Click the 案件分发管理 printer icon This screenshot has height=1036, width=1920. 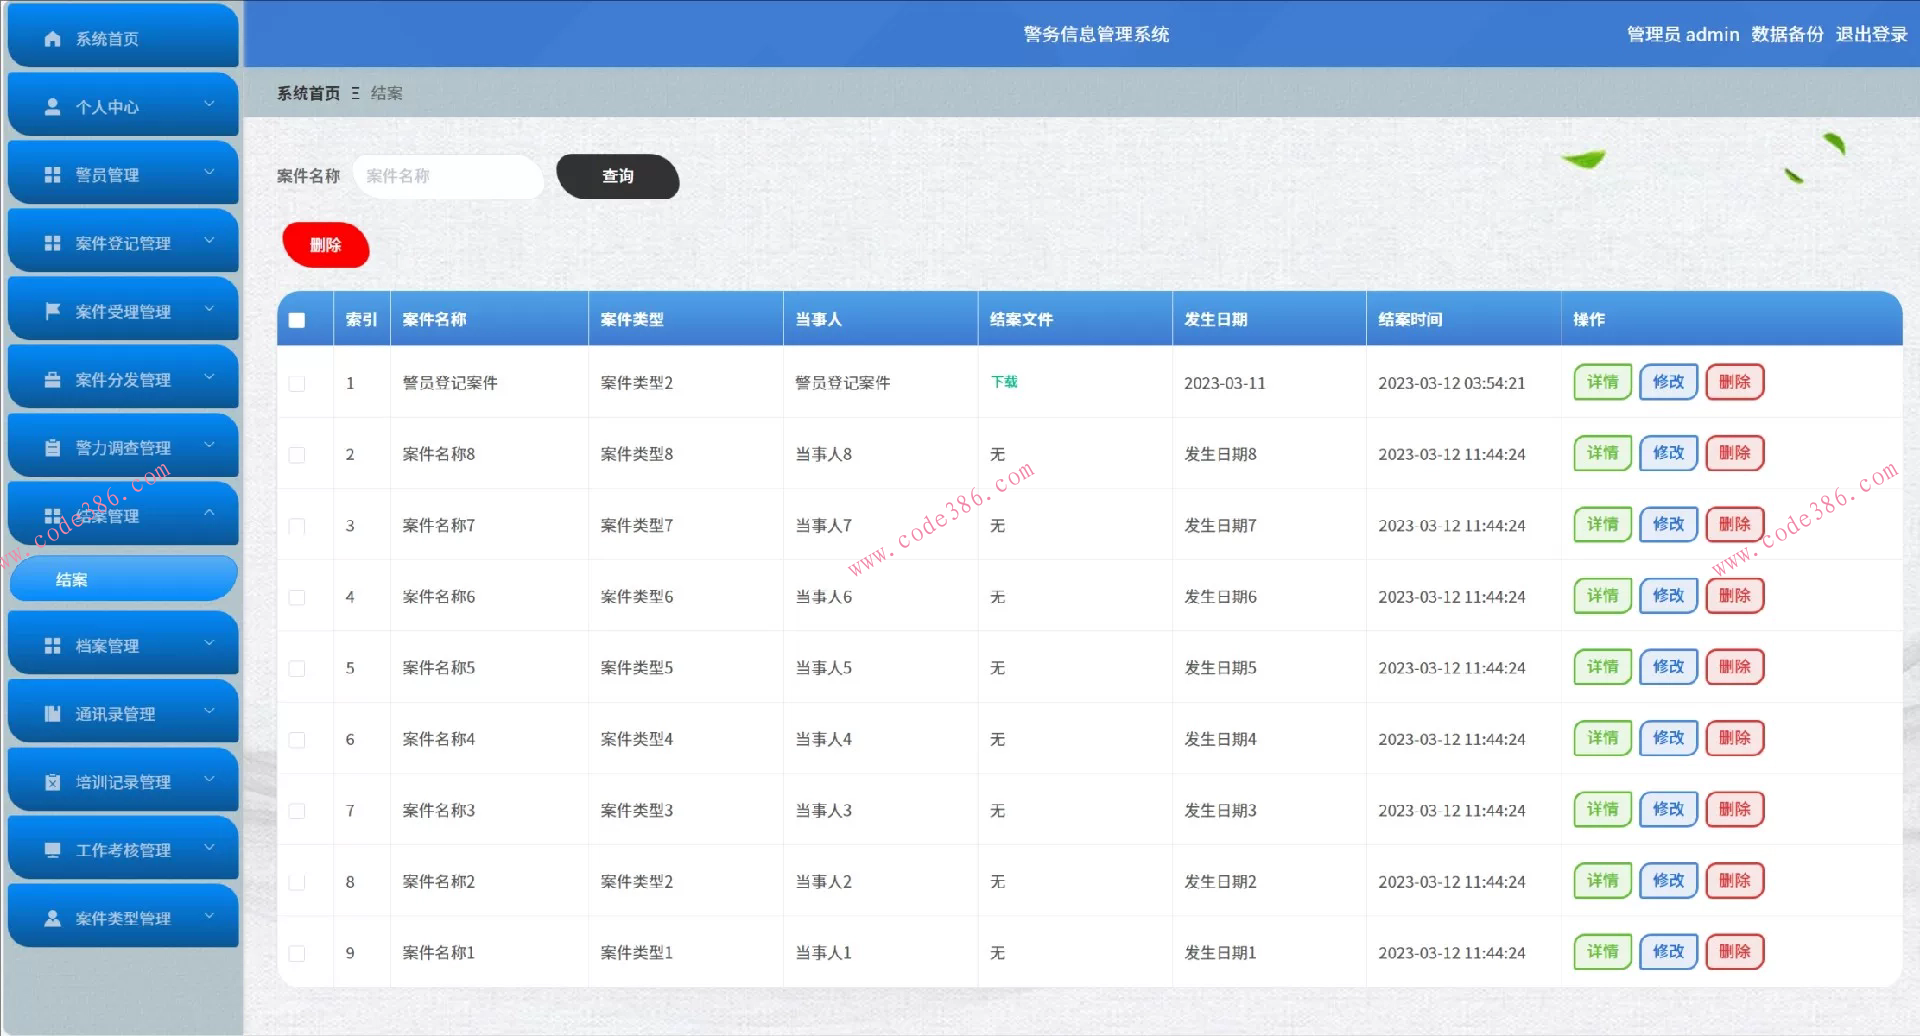51,378
